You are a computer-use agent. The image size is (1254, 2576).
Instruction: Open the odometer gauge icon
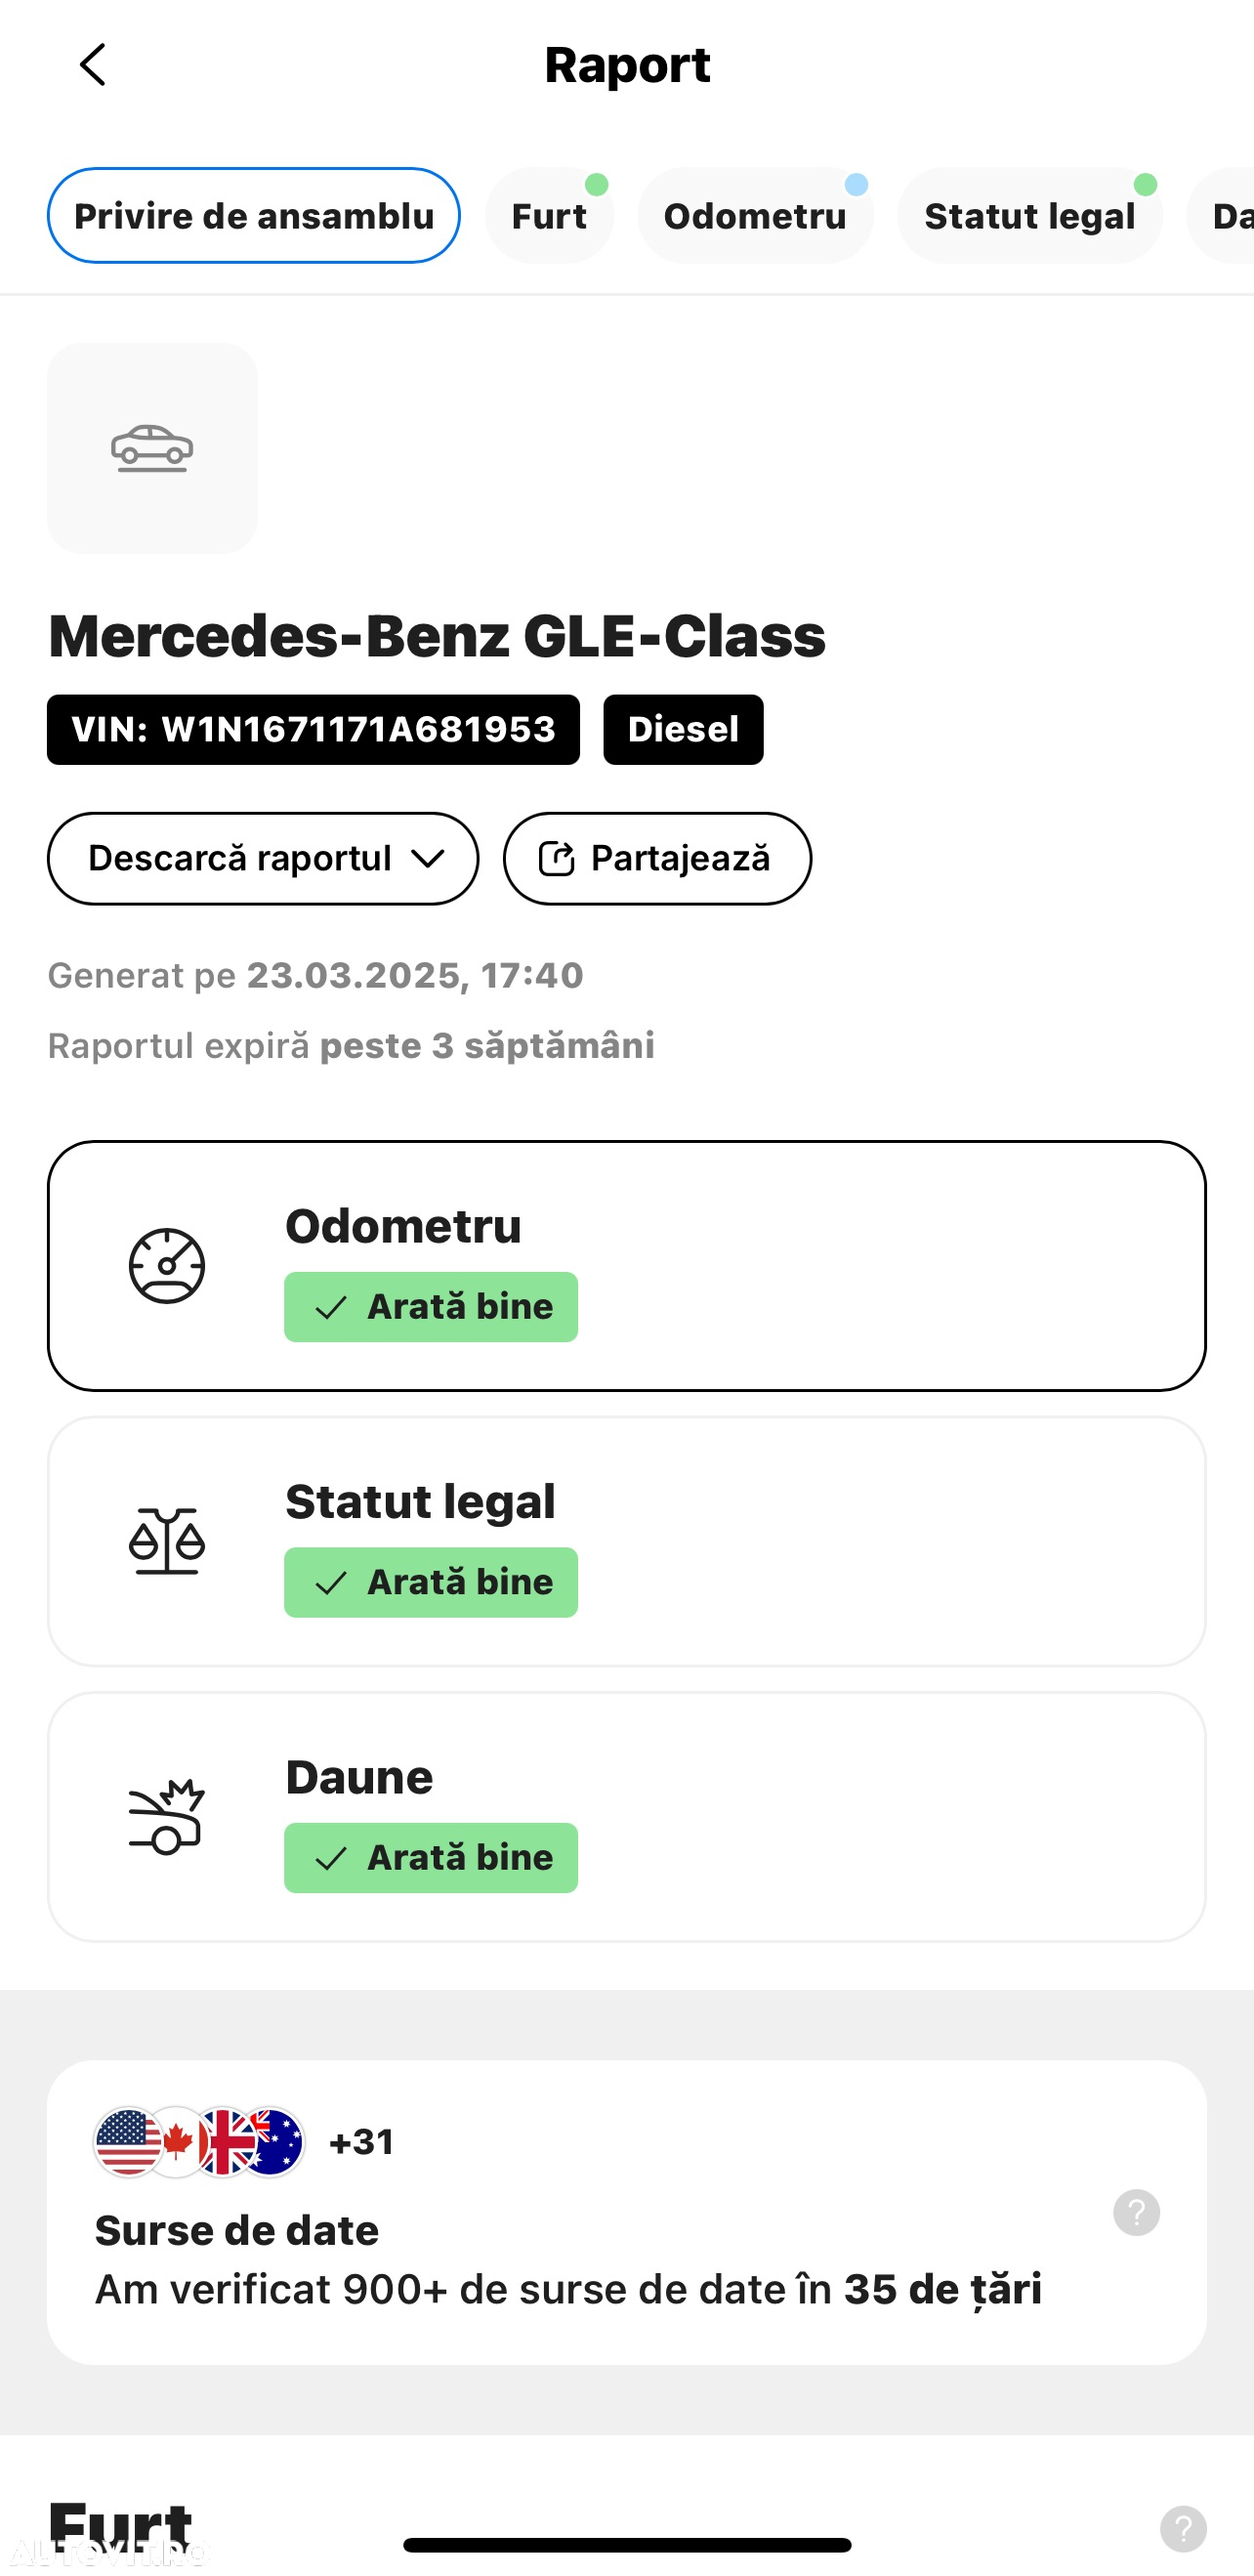[167, 1266]
